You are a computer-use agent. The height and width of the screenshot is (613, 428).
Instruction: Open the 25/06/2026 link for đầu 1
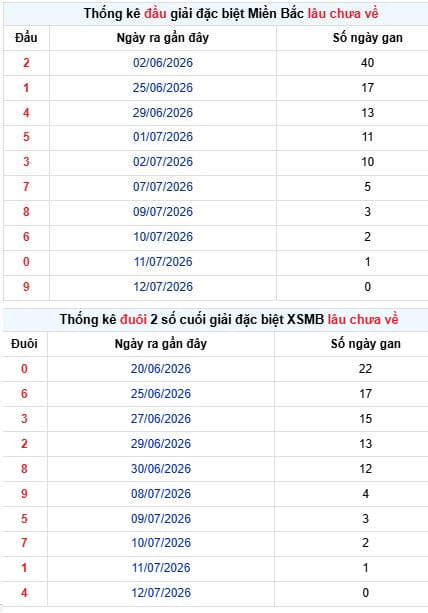tap(163, 88)
